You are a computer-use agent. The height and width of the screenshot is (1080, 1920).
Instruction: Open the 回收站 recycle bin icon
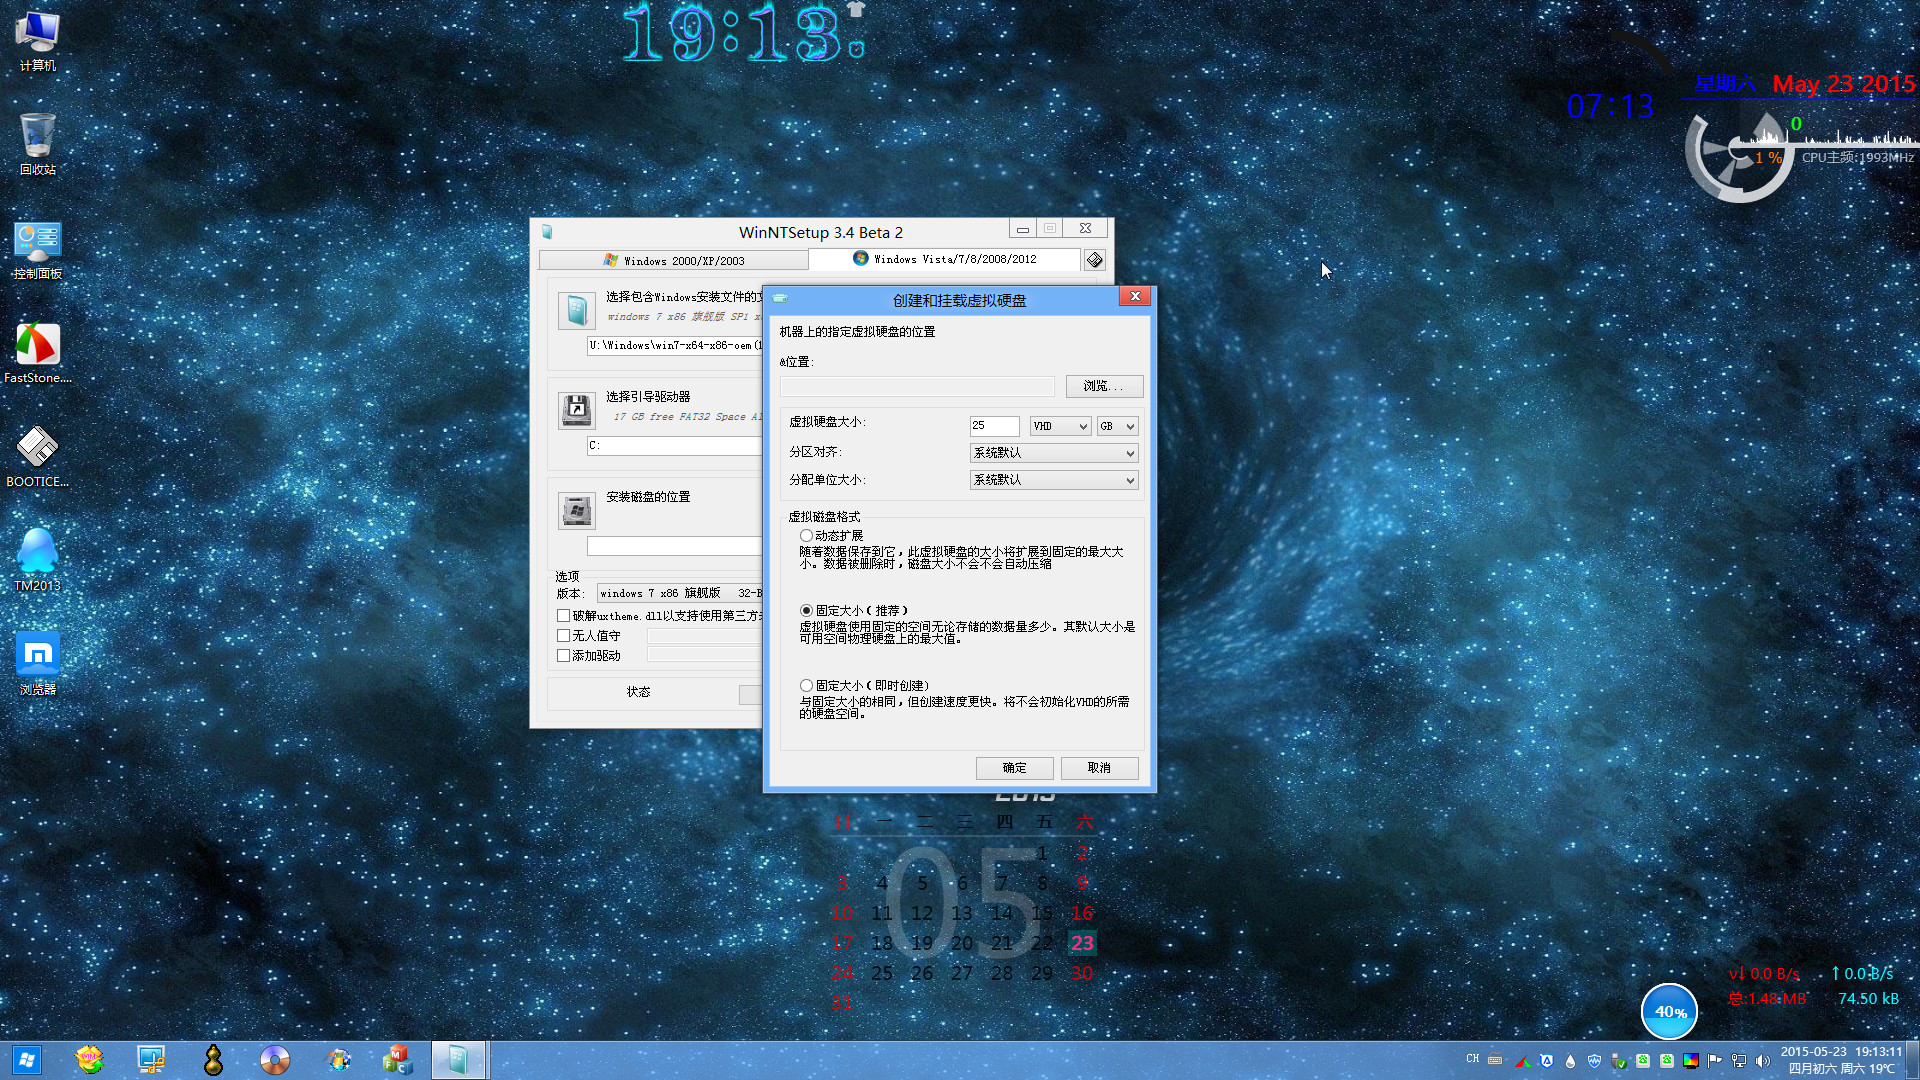coord(38,144)
